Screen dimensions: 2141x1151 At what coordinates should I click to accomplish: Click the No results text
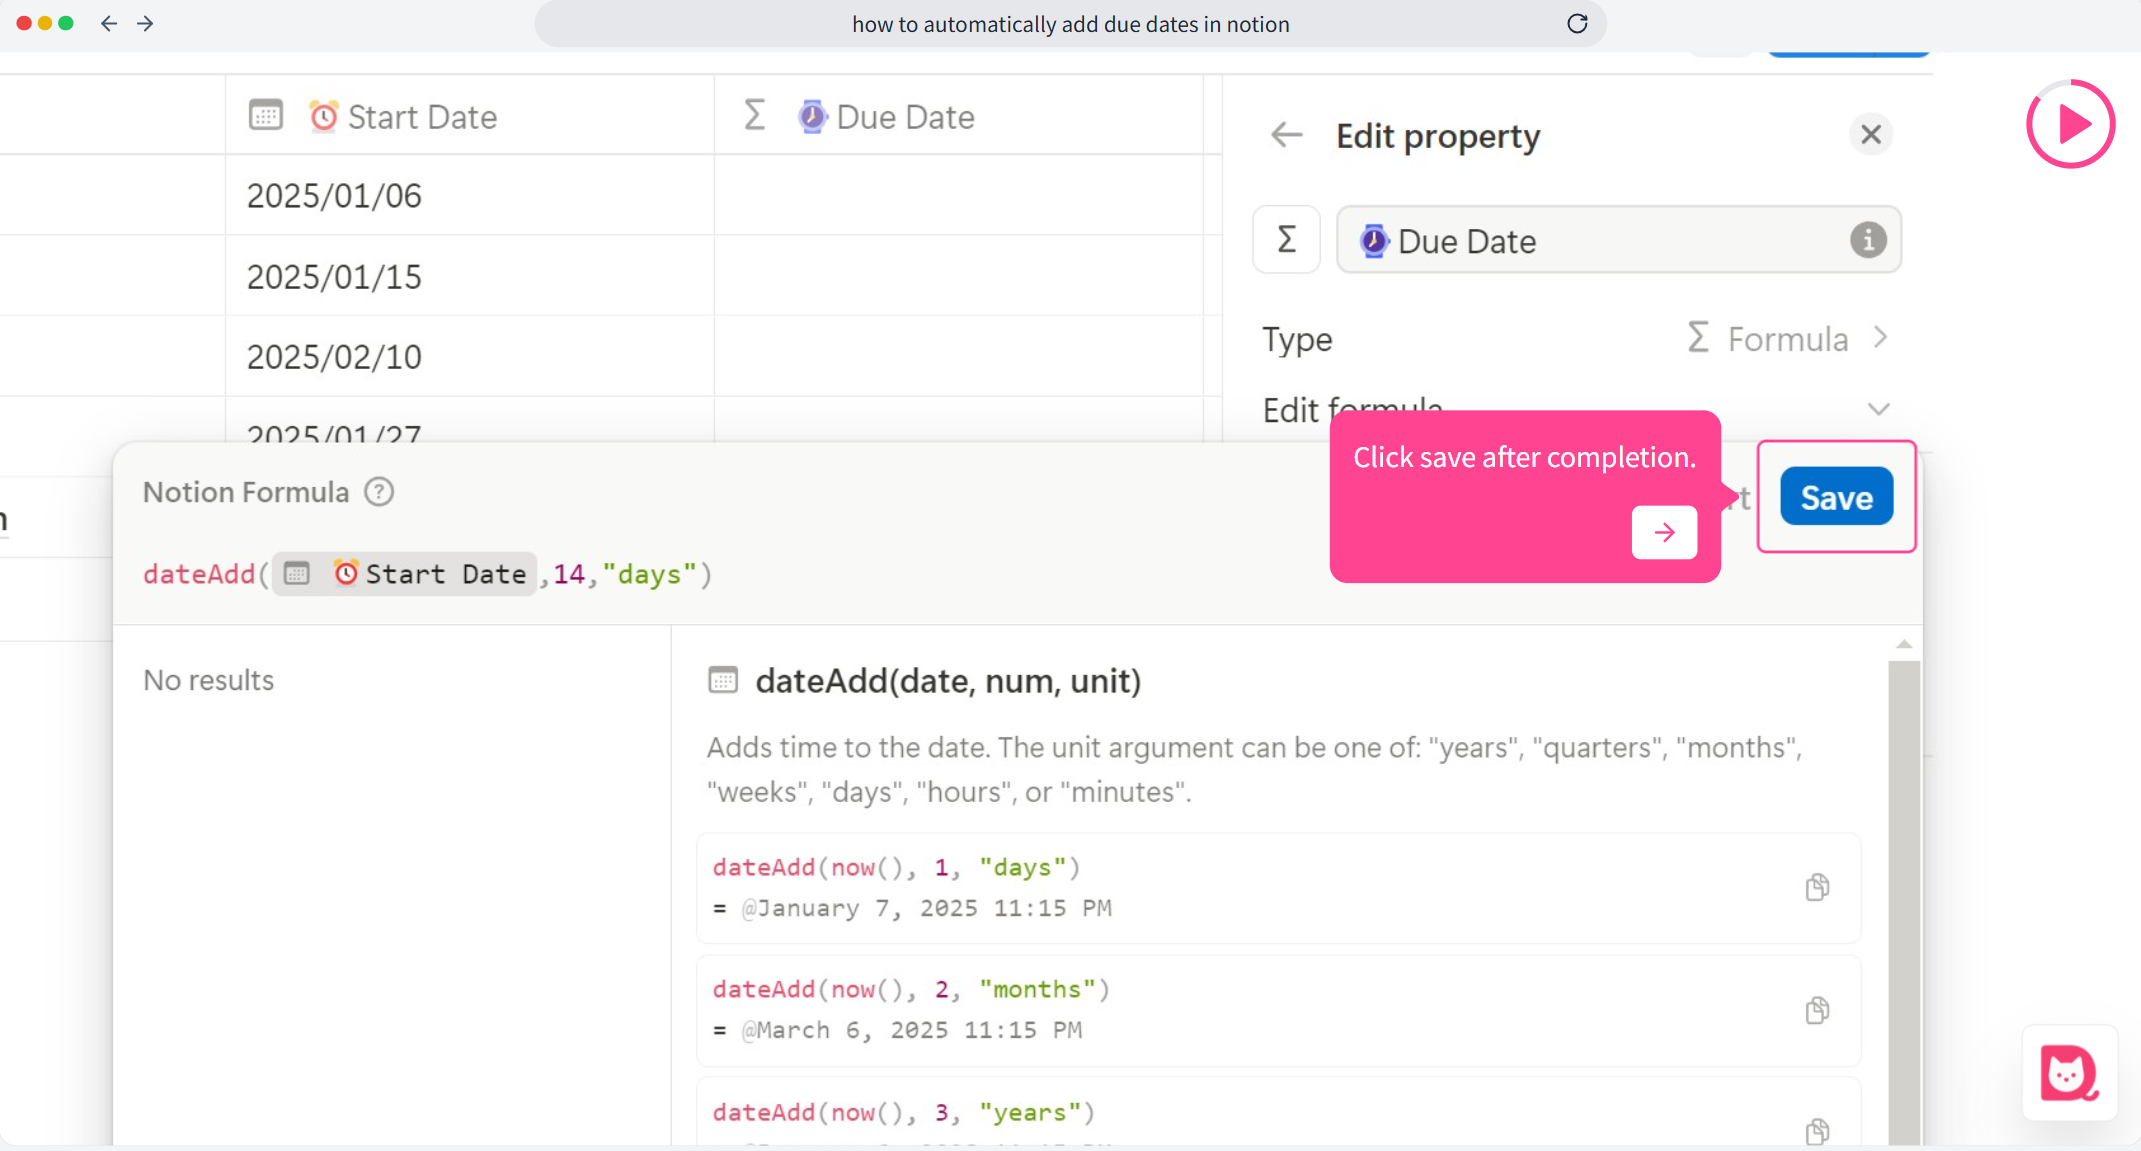[208, 680]
